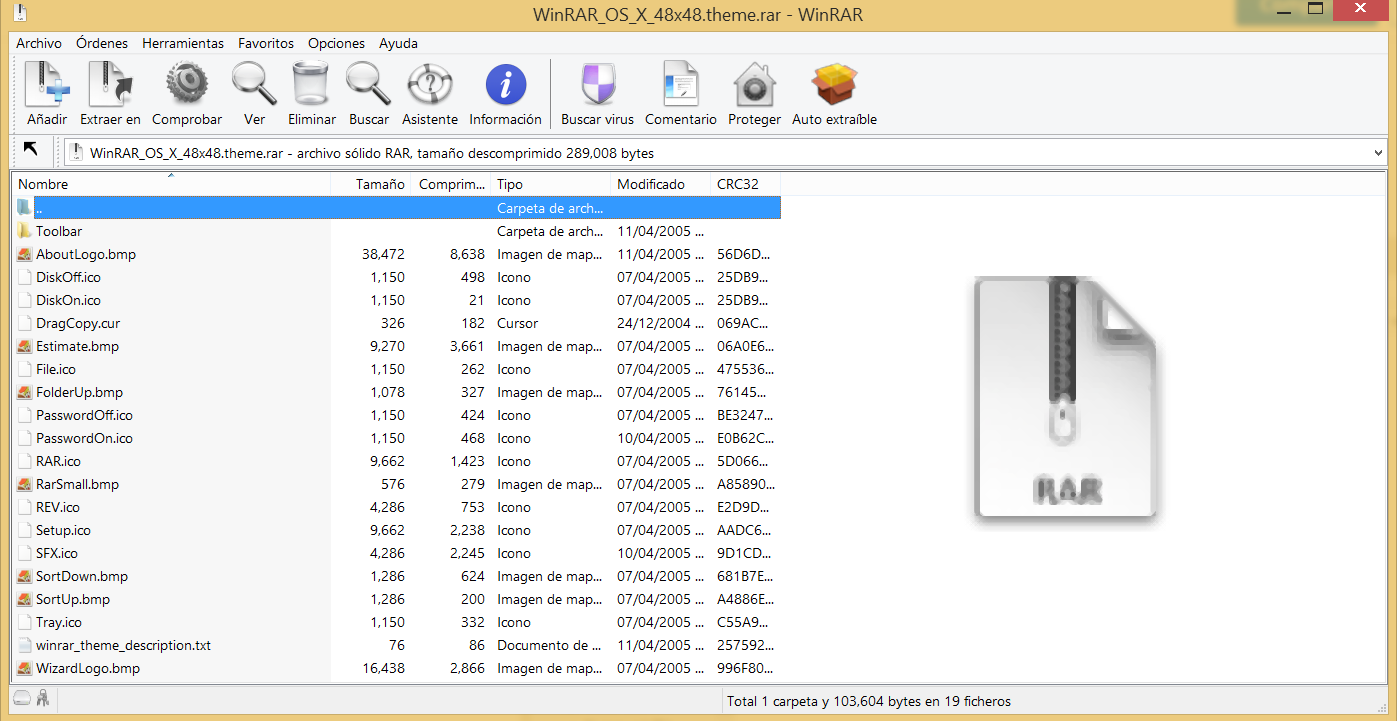Viewport: 1397px width, 721px height.
Task: Click the WizardLogo.bmp image icon
Action: click(25, 668)
